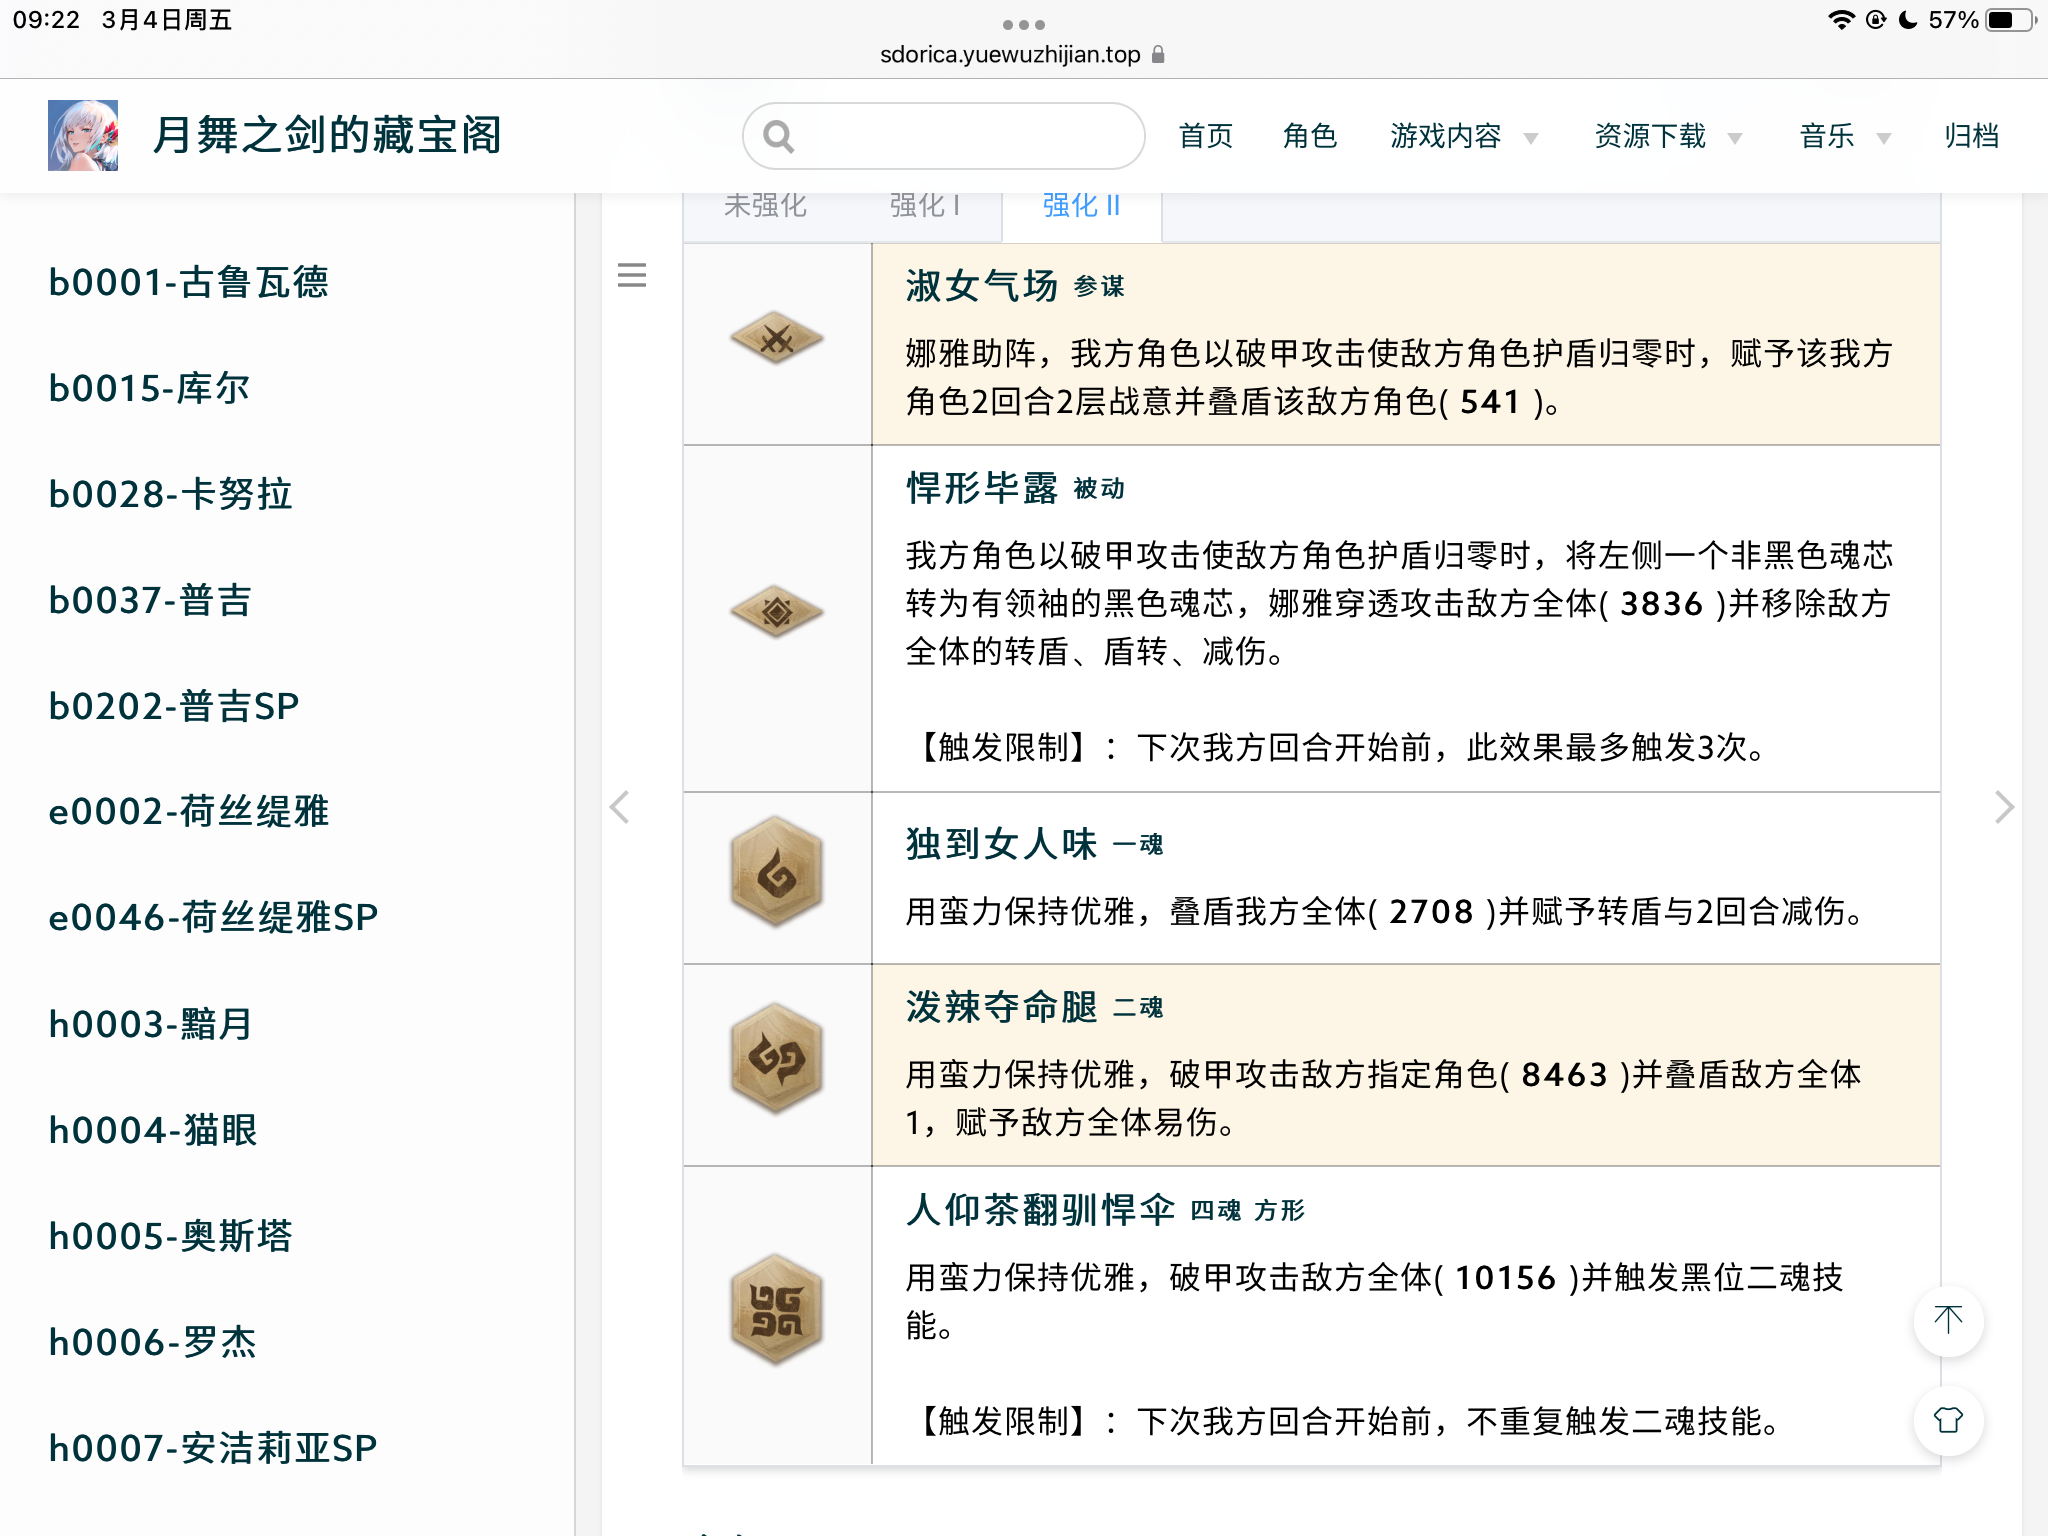Tap the three-dot multitasking indicator
The width and height of the screenshot is (2048, 1536).
(1024, 24)
